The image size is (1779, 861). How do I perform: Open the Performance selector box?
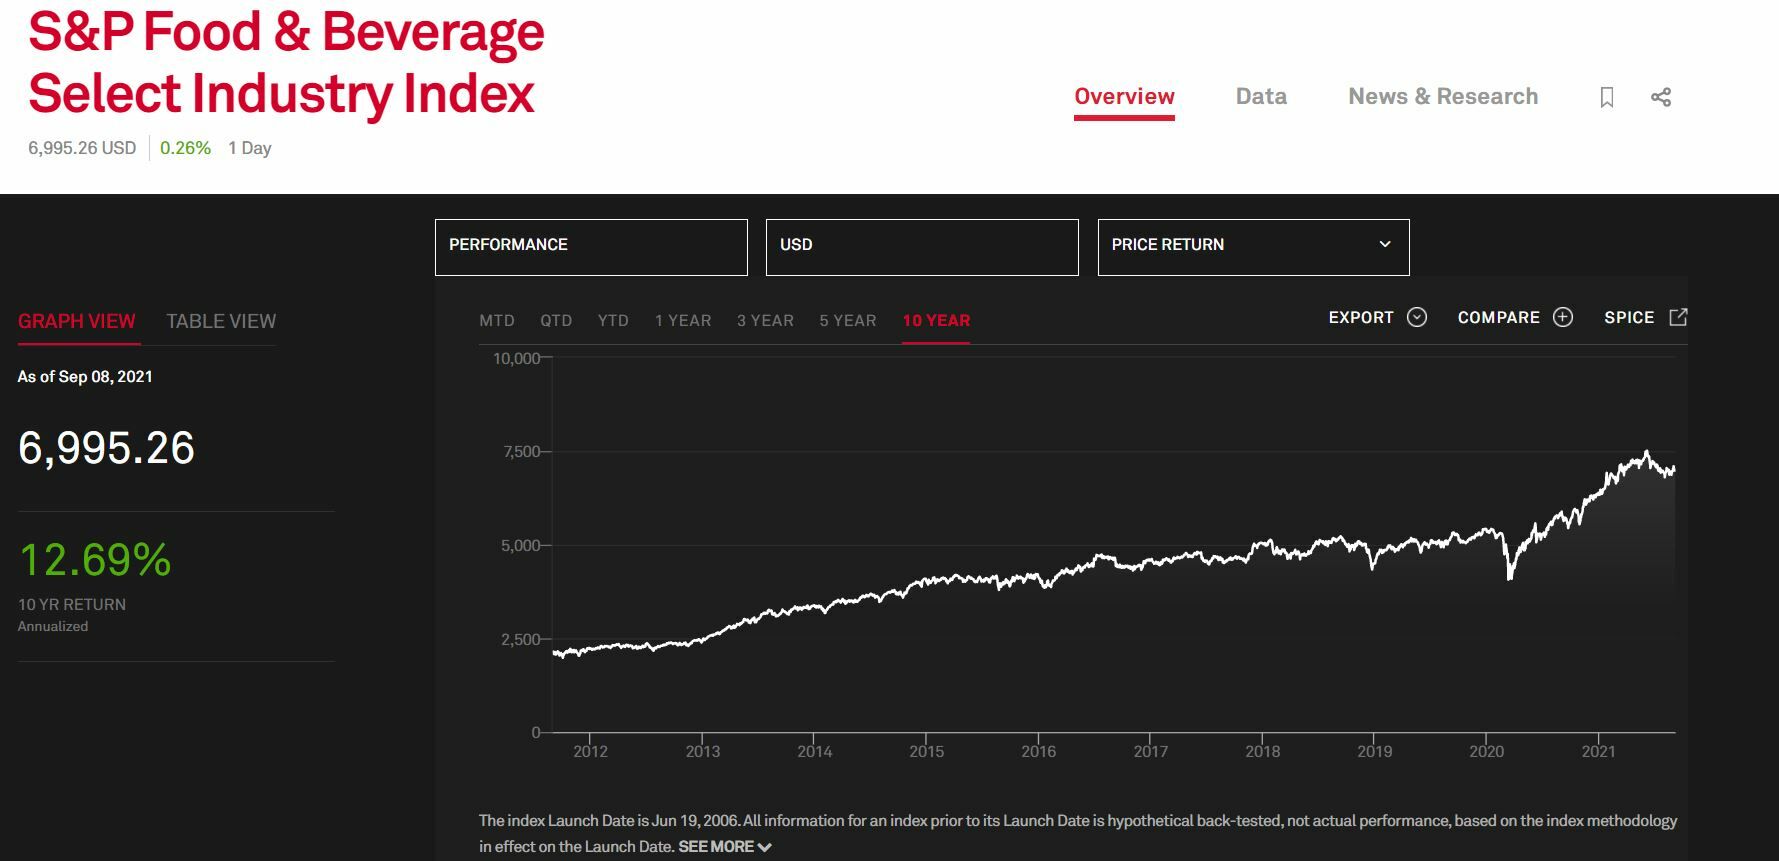click(x=591, y=247)
